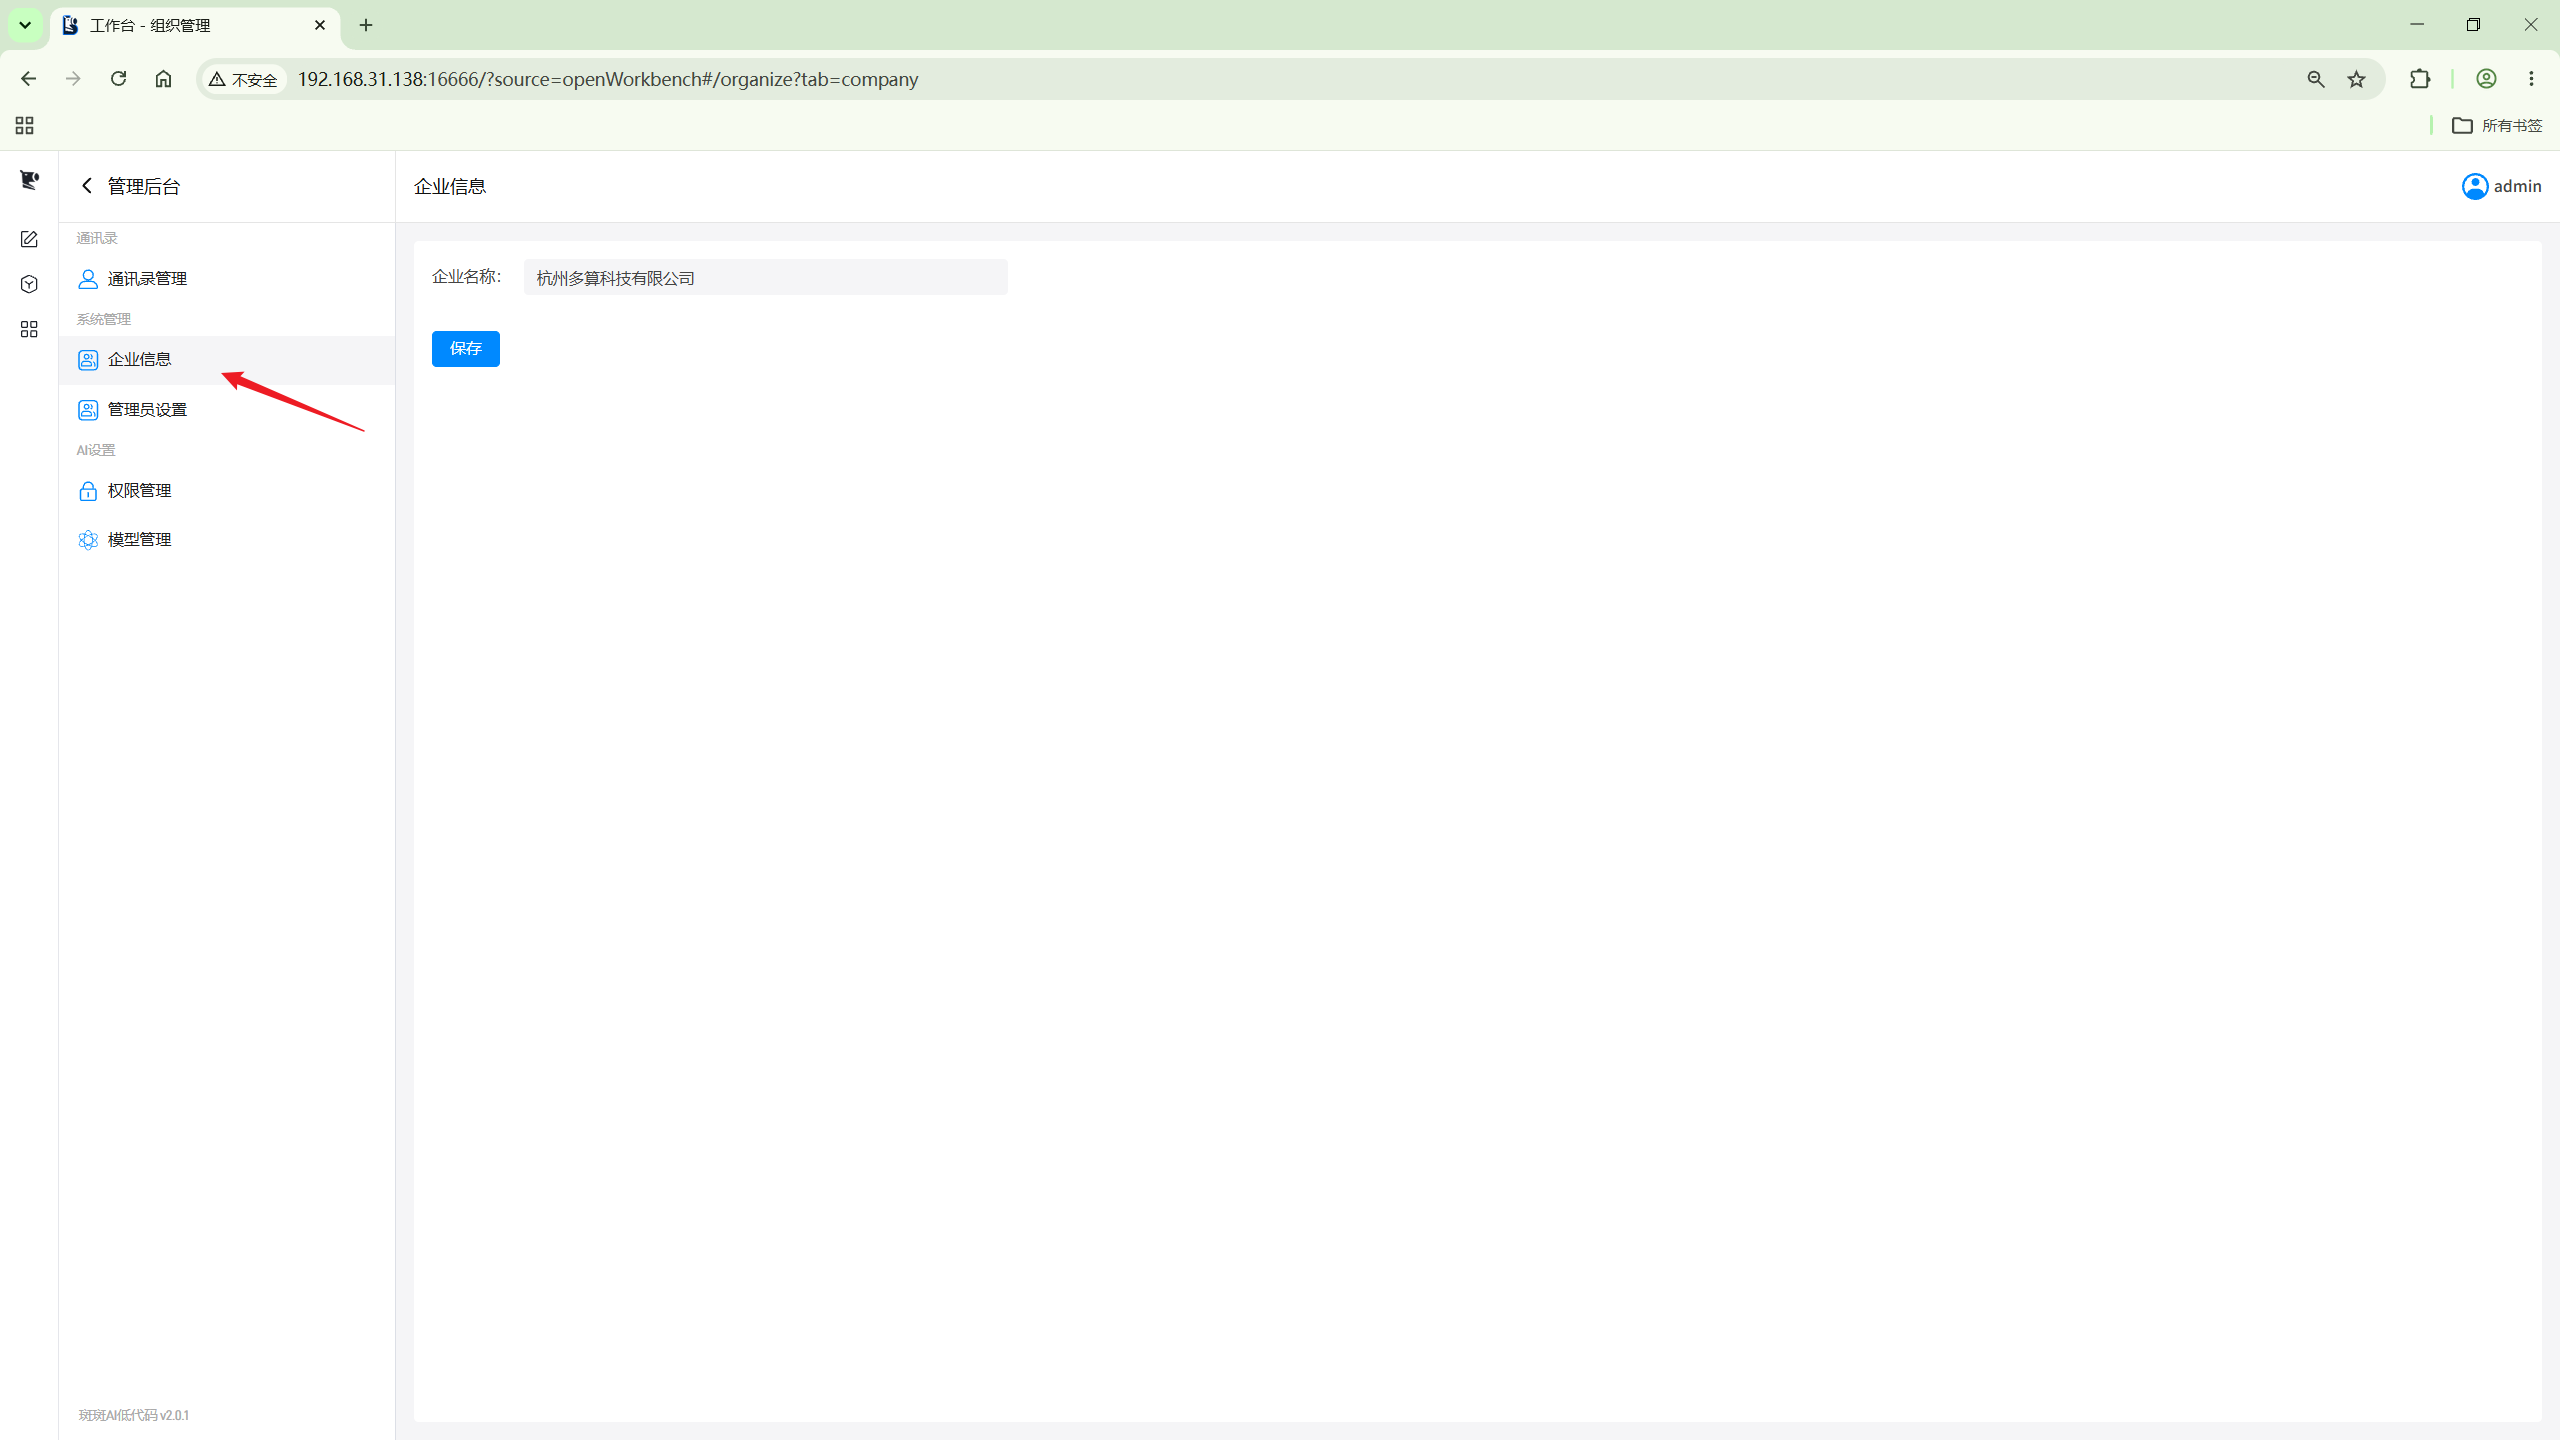The image size is (2560, 1440).
Task: Open browser extensions puzzle icon
Action: pyautogui.click(x=2420, y=79)
